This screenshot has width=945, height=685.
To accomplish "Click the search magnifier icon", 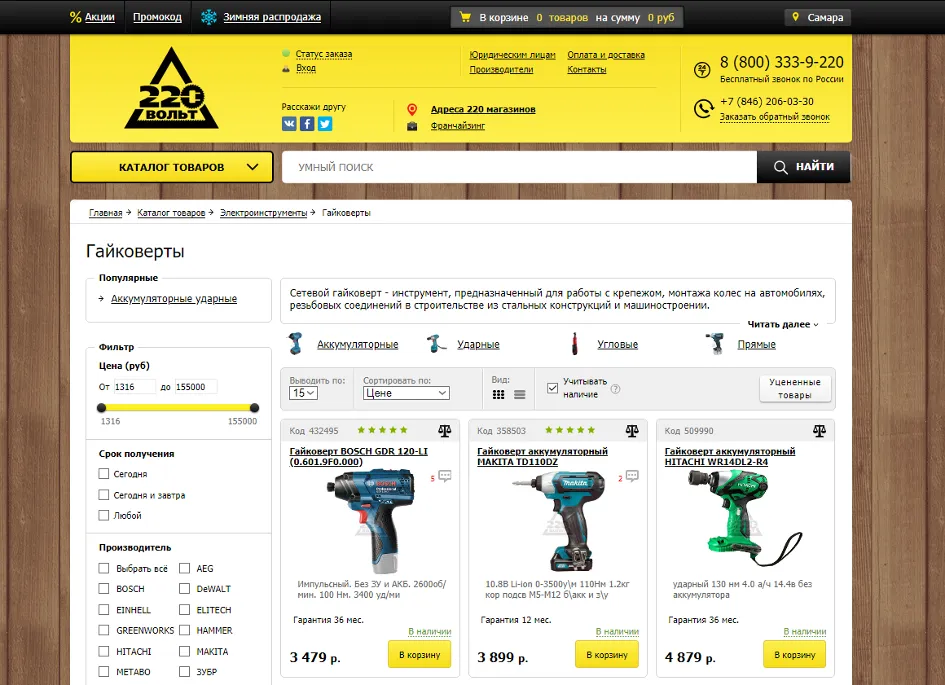I will click(x=780, y=167).
